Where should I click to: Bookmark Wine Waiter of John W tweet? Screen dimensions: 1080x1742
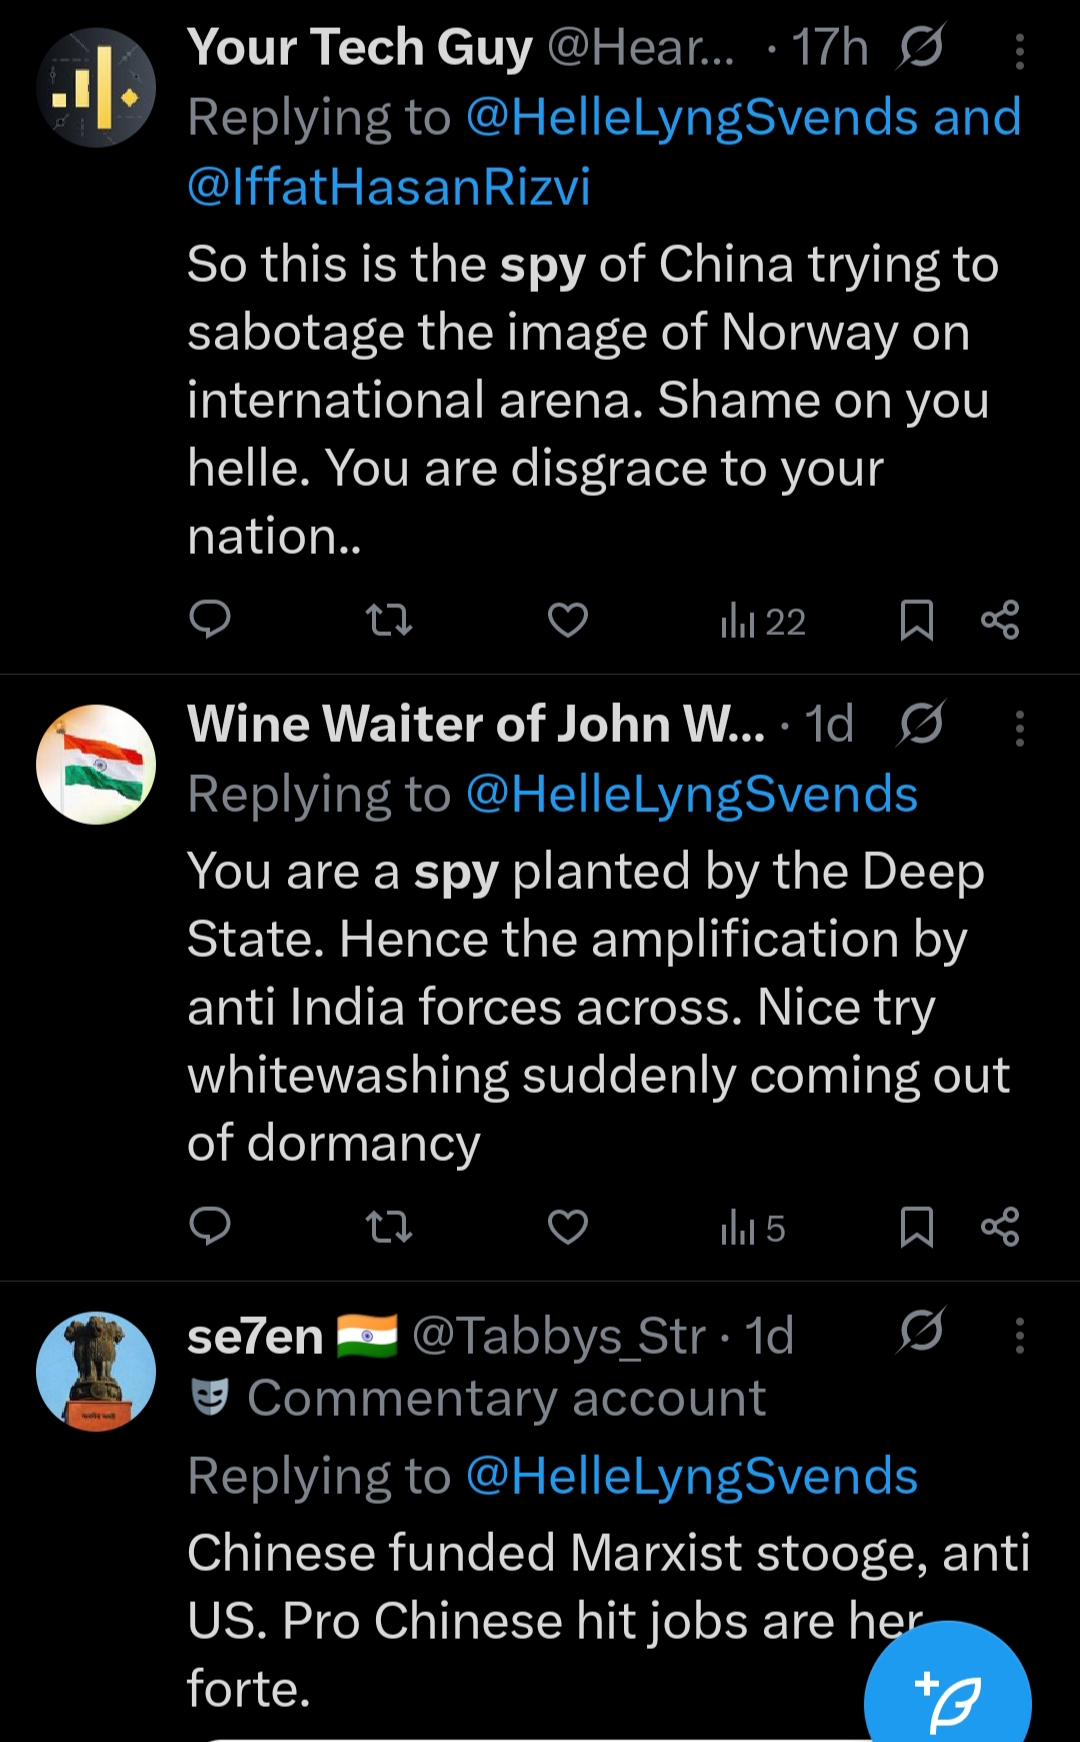pyautogui.click(x=917, y=1227)
